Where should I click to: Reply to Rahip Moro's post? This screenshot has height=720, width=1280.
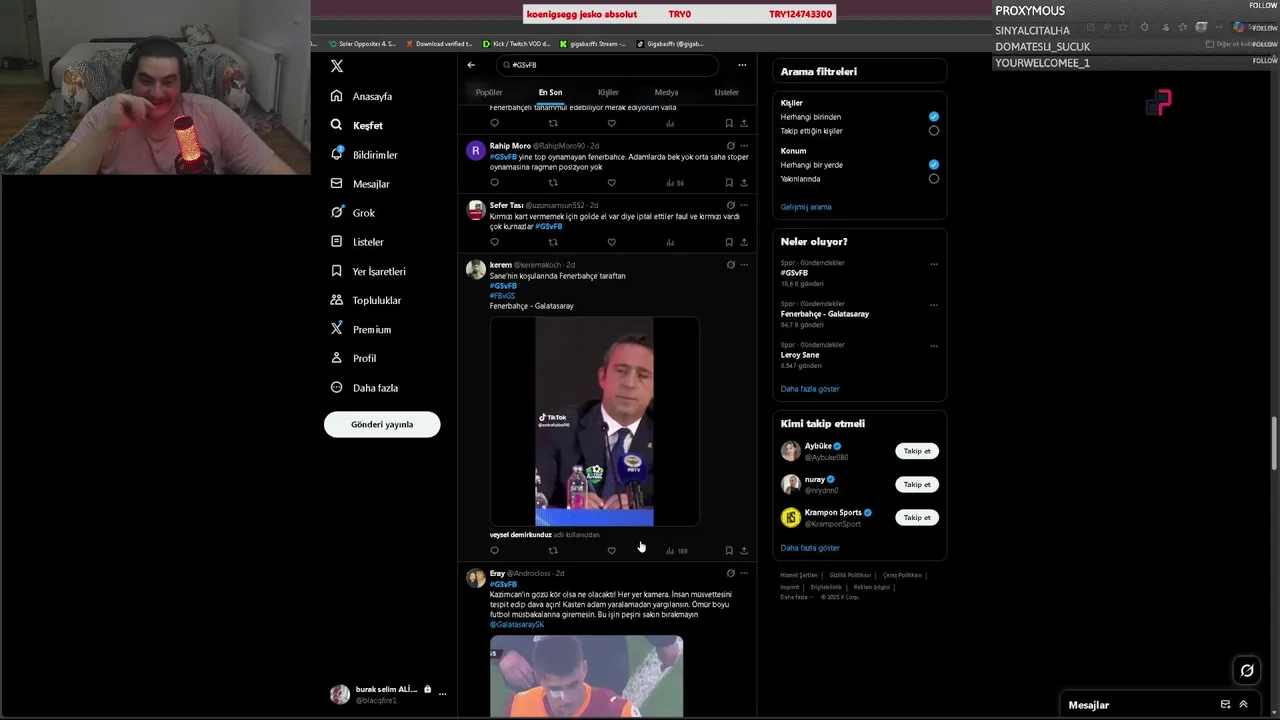click(x=494, y=183)
